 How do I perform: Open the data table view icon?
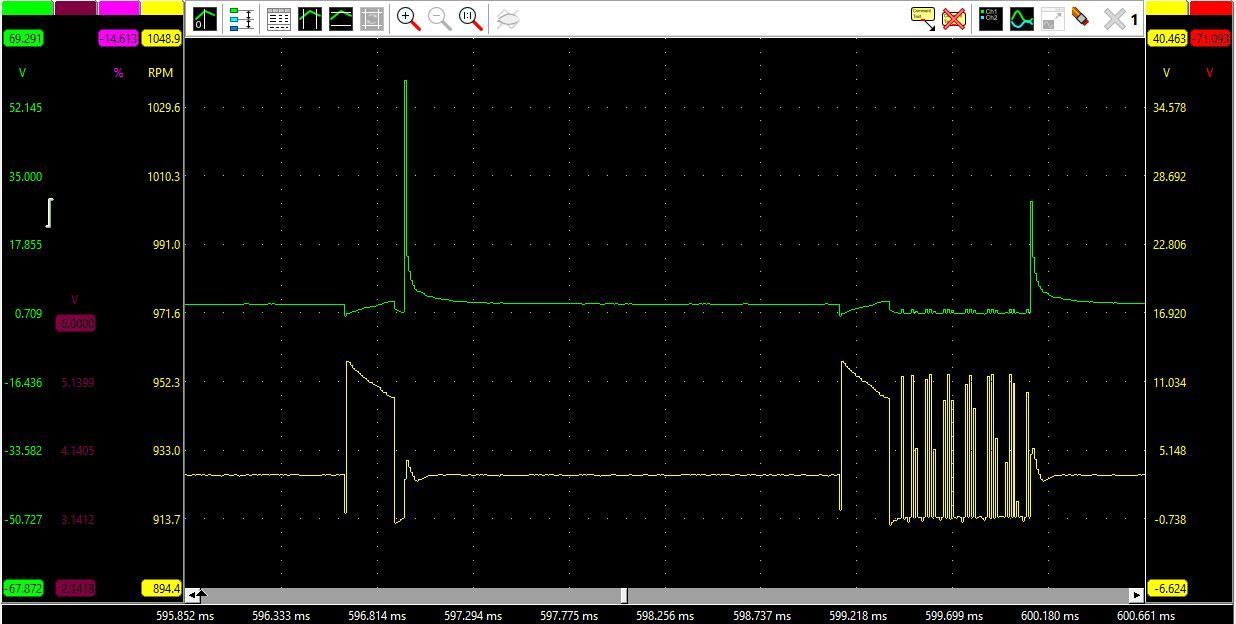pyautogui.click(x=279, y=18)
